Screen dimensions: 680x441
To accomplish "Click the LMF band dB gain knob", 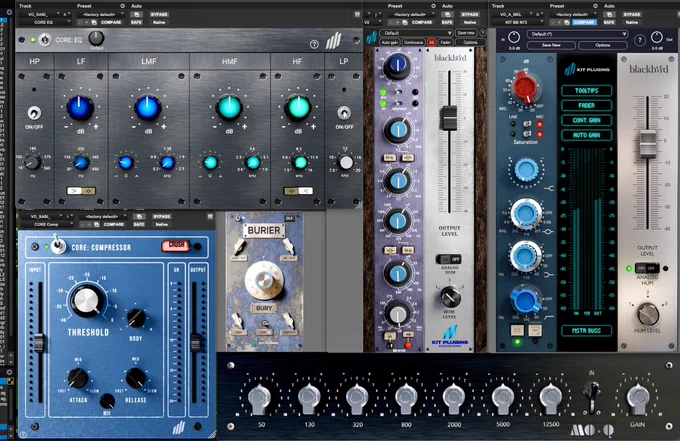I will tap(147, 107).
